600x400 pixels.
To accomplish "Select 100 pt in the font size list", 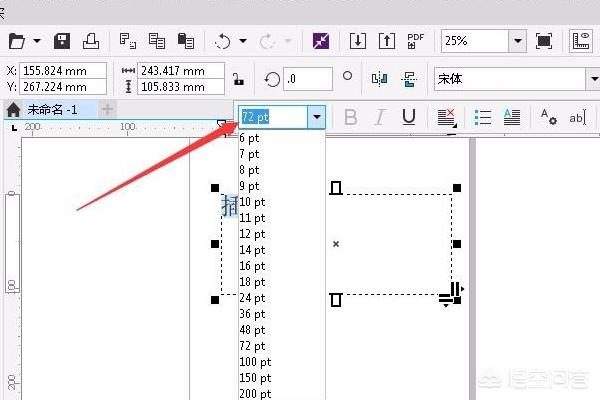I will point(255,362).
